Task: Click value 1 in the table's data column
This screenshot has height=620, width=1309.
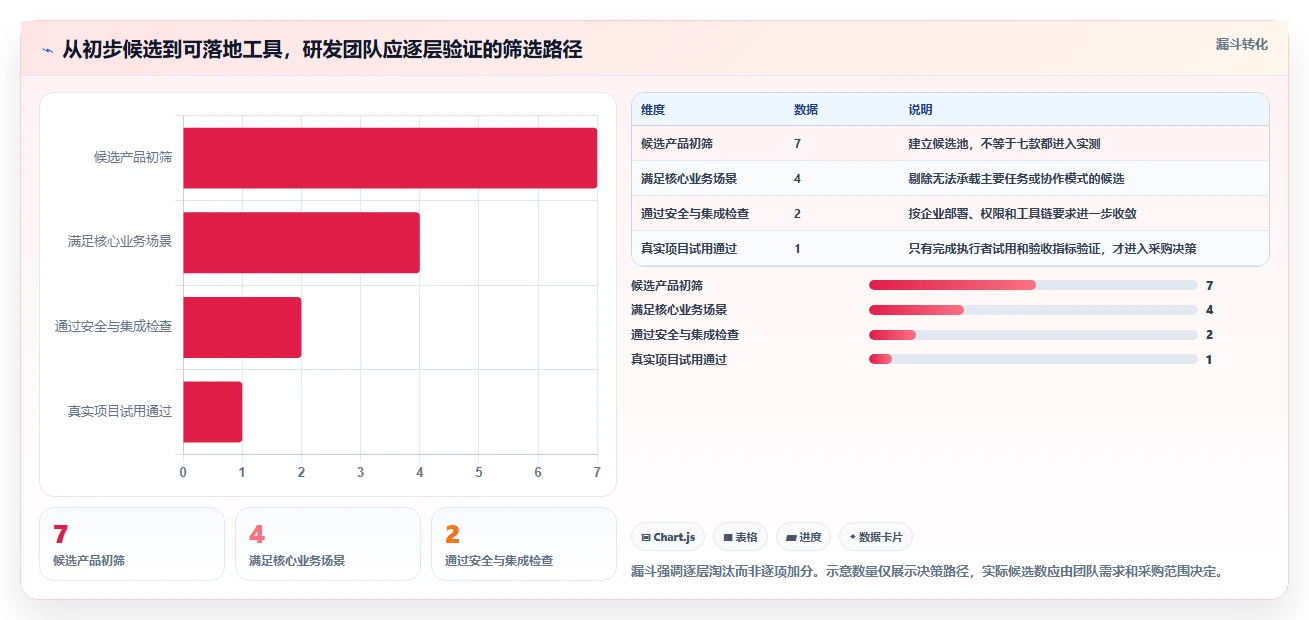Action: pyautogui.click(x=797, y=249)
